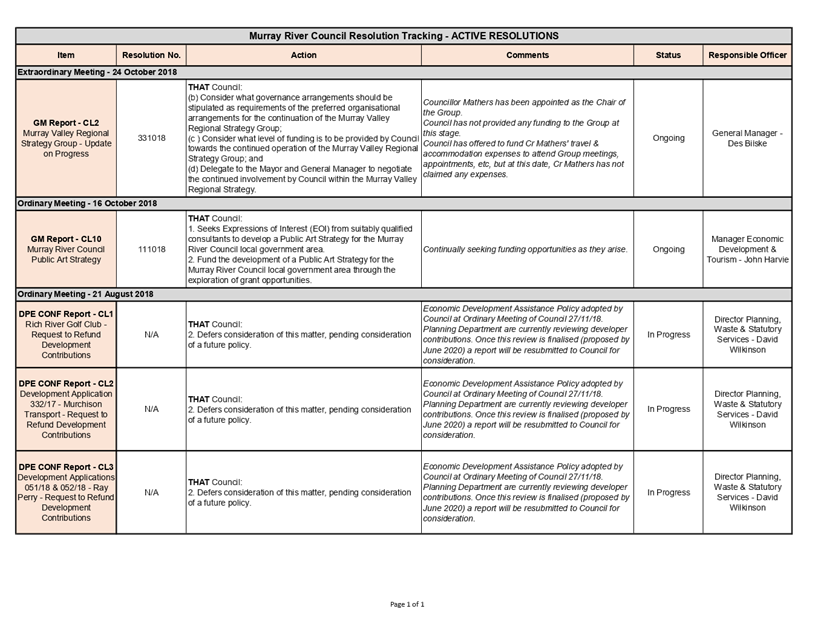The height and width of the screenshot is (626, 815).
Task: Click DPE CONF Report - CL3 Ray Perry cell
Action: click(x=66, y=492)
